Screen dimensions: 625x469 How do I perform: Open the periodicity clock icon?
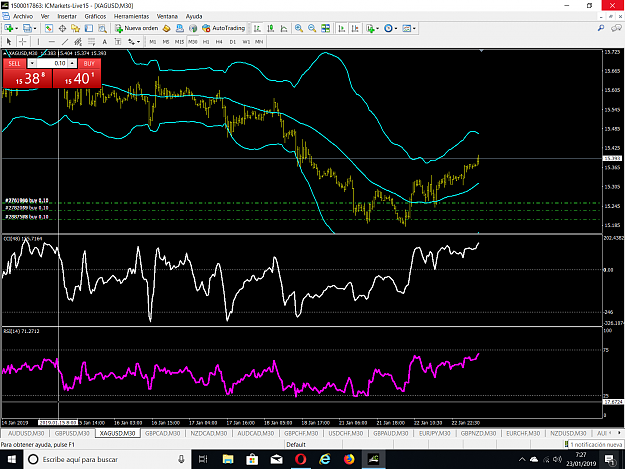388,28
